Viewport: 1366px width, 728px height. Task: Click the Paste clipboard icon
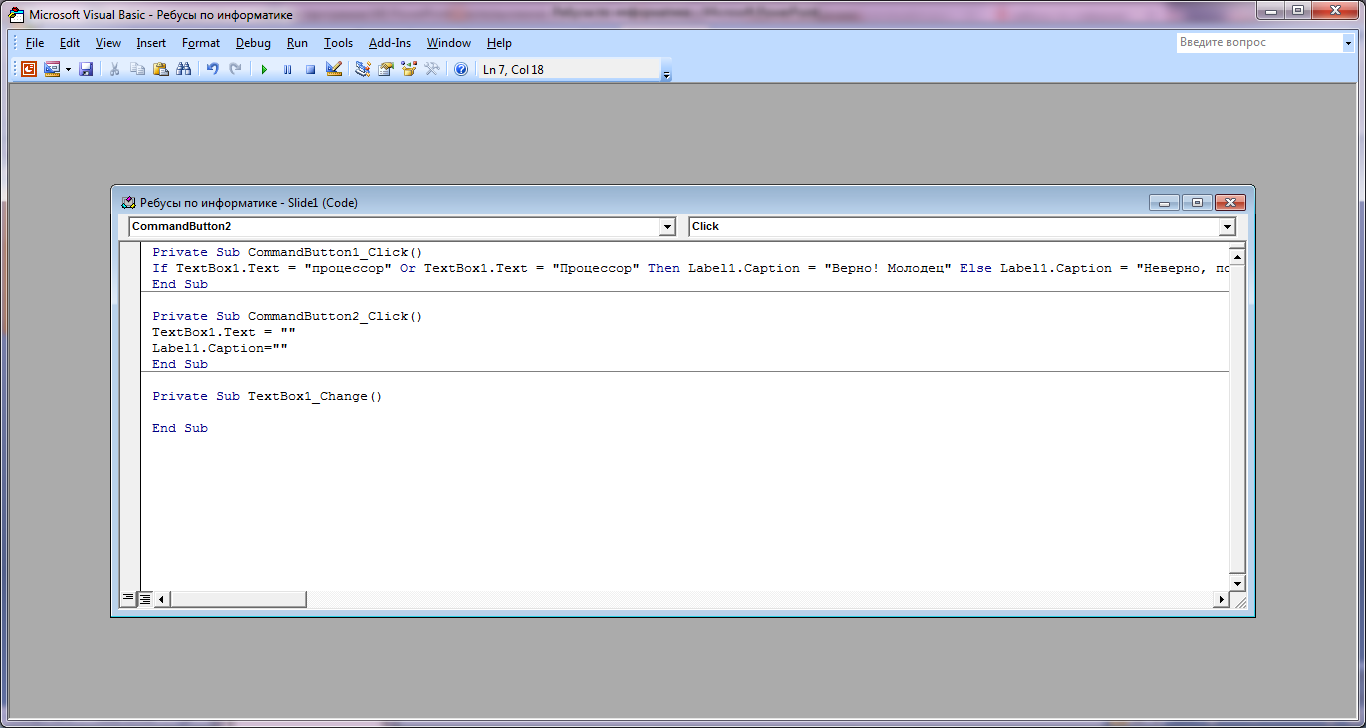click(x=160, y=69)
